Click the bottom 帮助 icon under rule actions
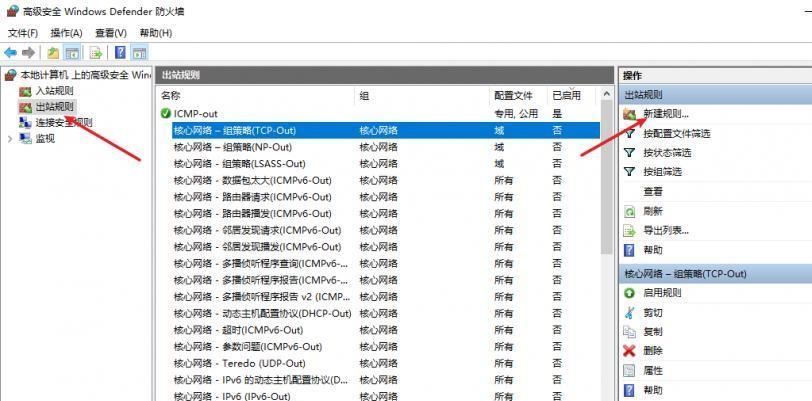Image resolution: width=812 pixels, height=401 pixels. pos(629,390)
